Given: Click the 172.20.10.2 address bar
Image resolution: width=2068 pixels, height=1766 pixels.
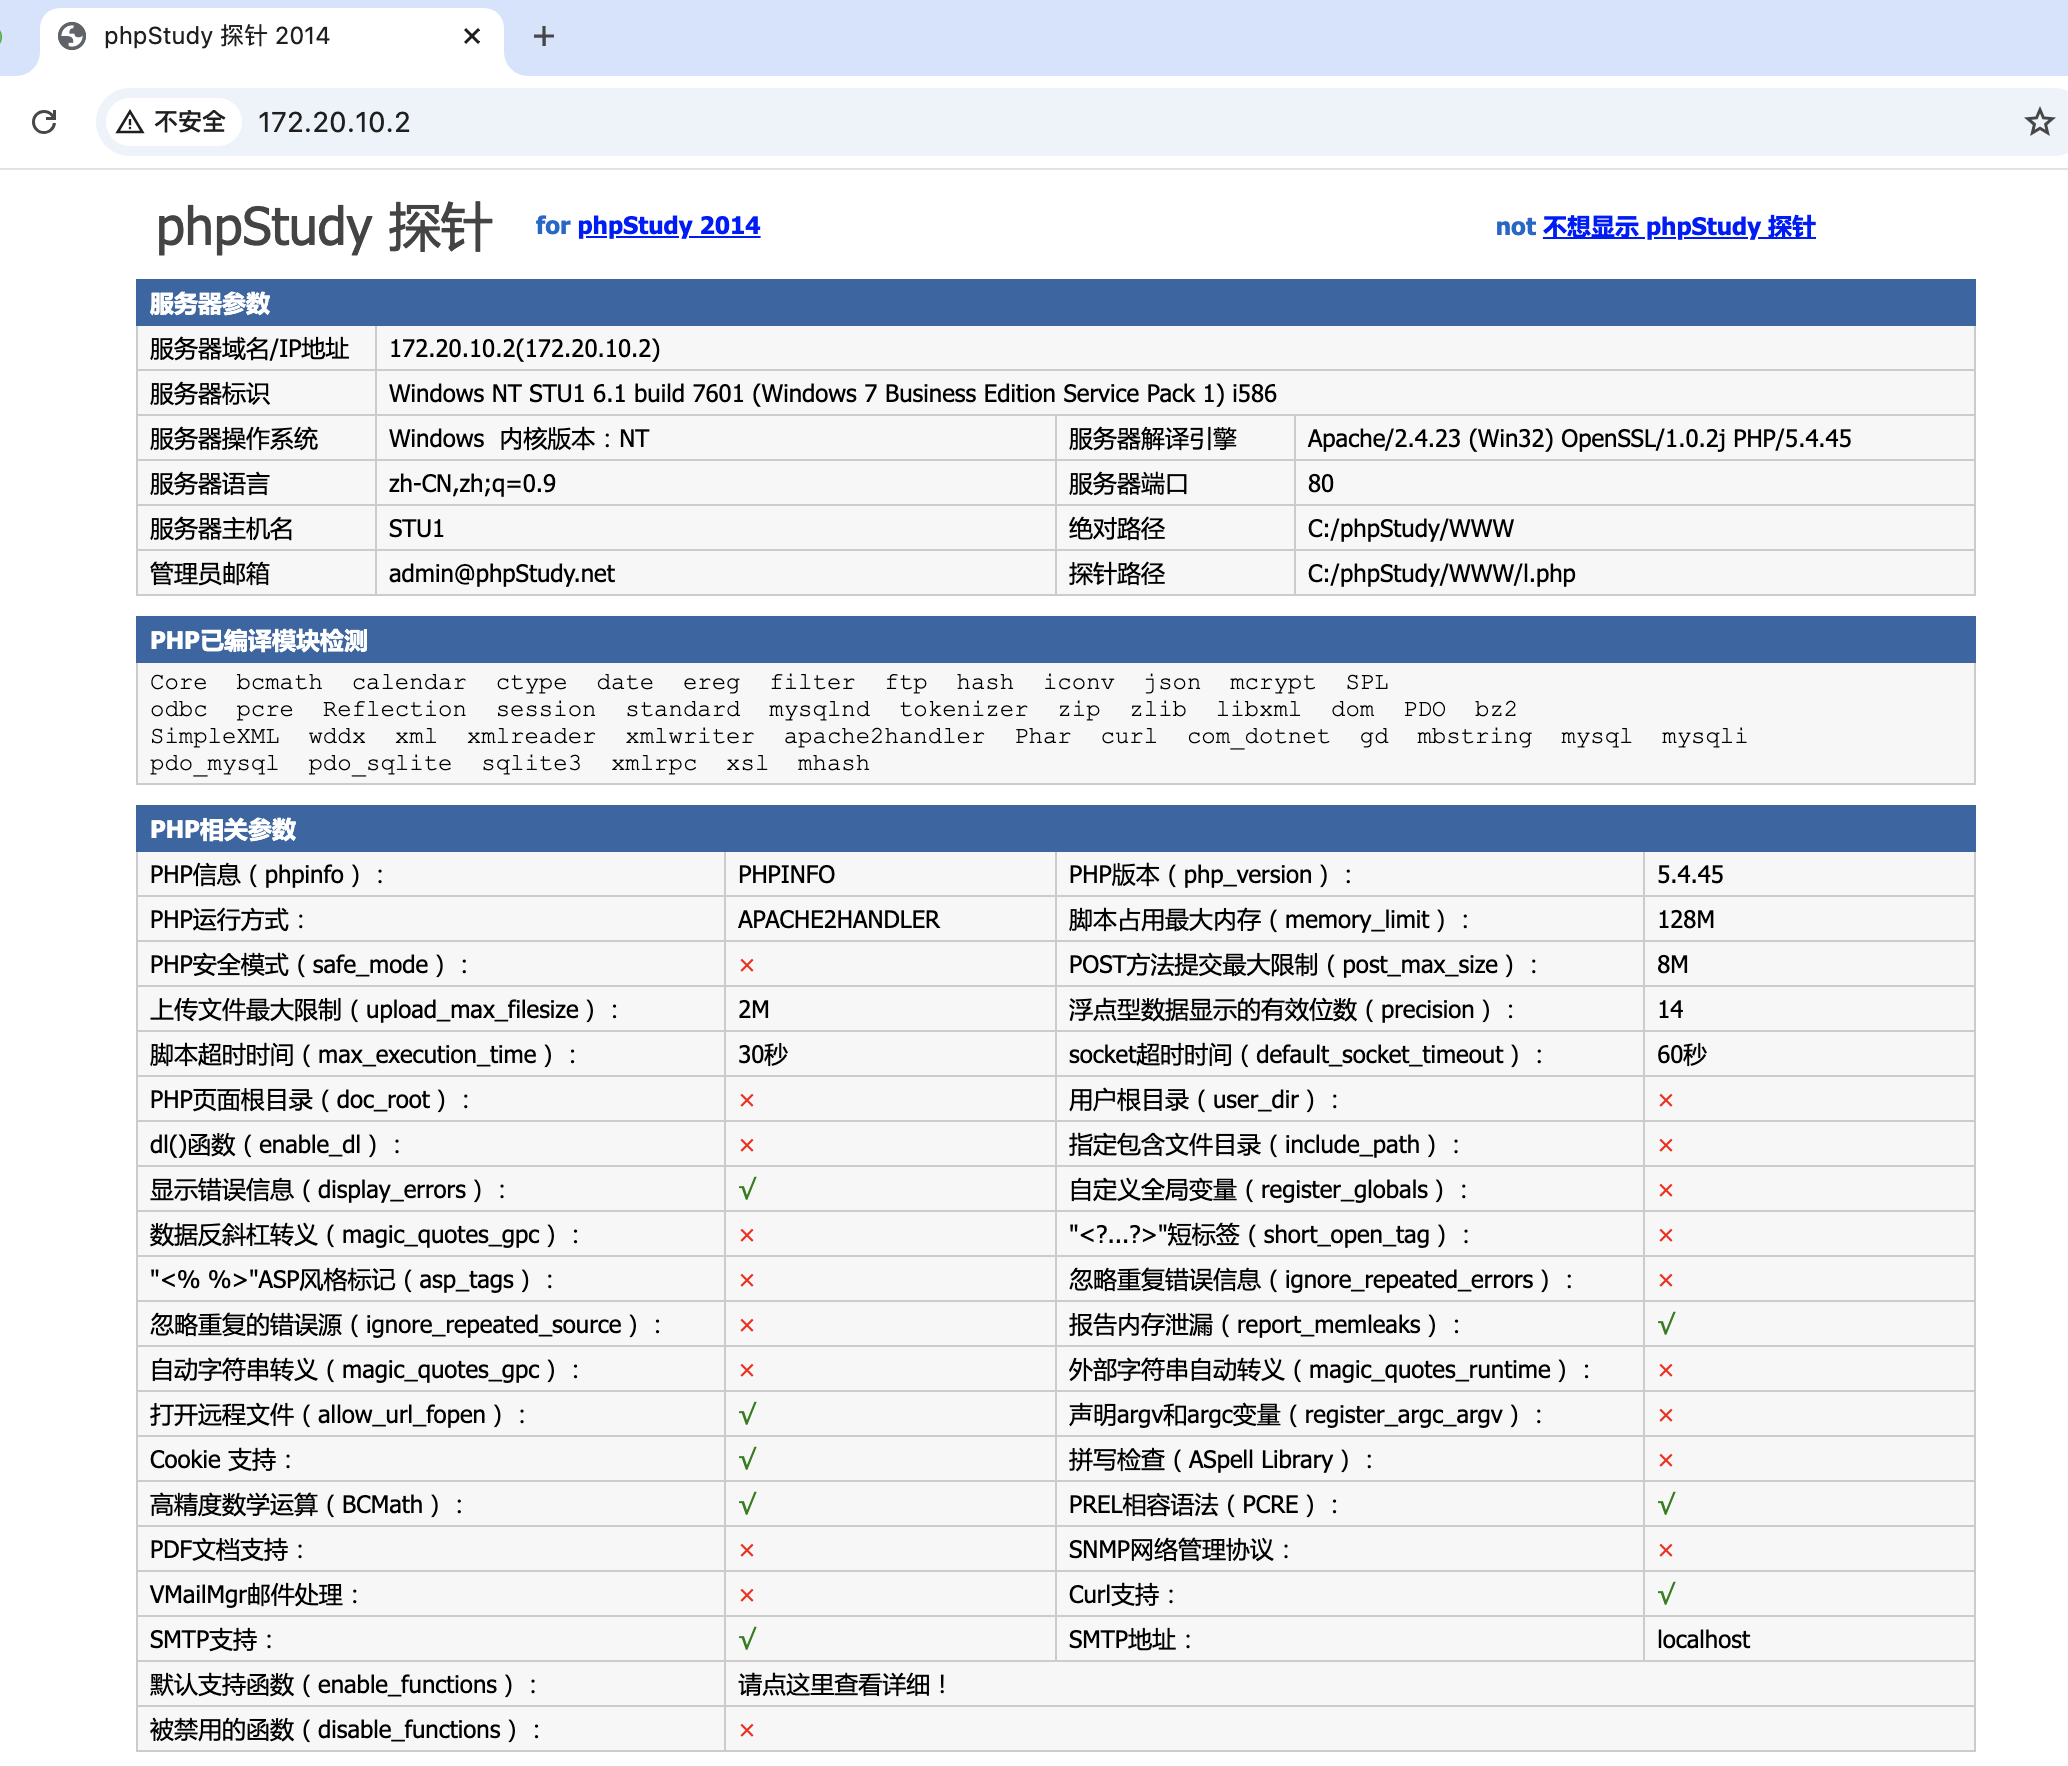Looking at the screenshot, I should [334, 122].
